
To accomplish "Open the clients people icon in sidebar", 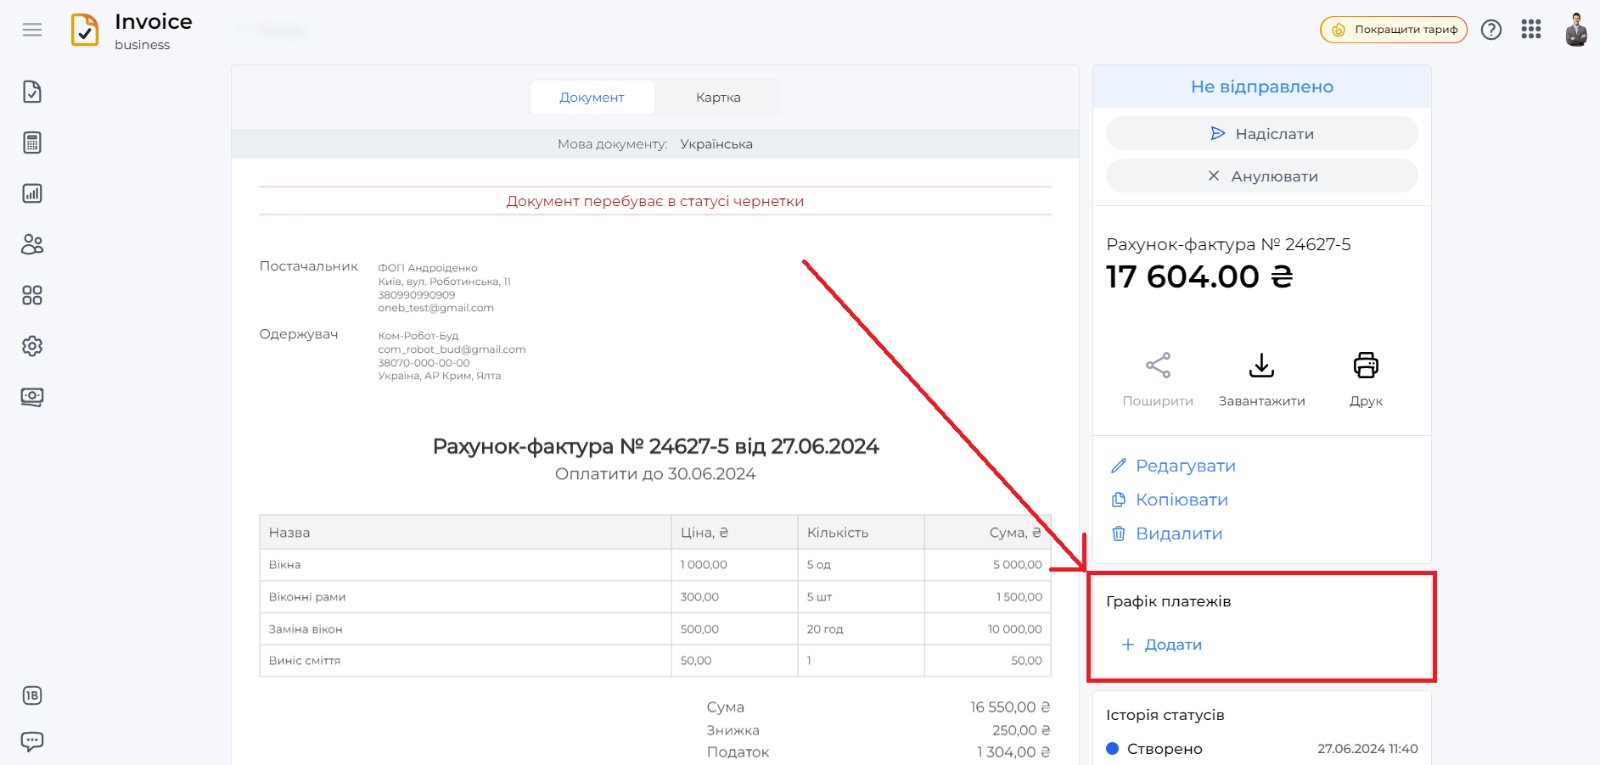I will (32, 244).
